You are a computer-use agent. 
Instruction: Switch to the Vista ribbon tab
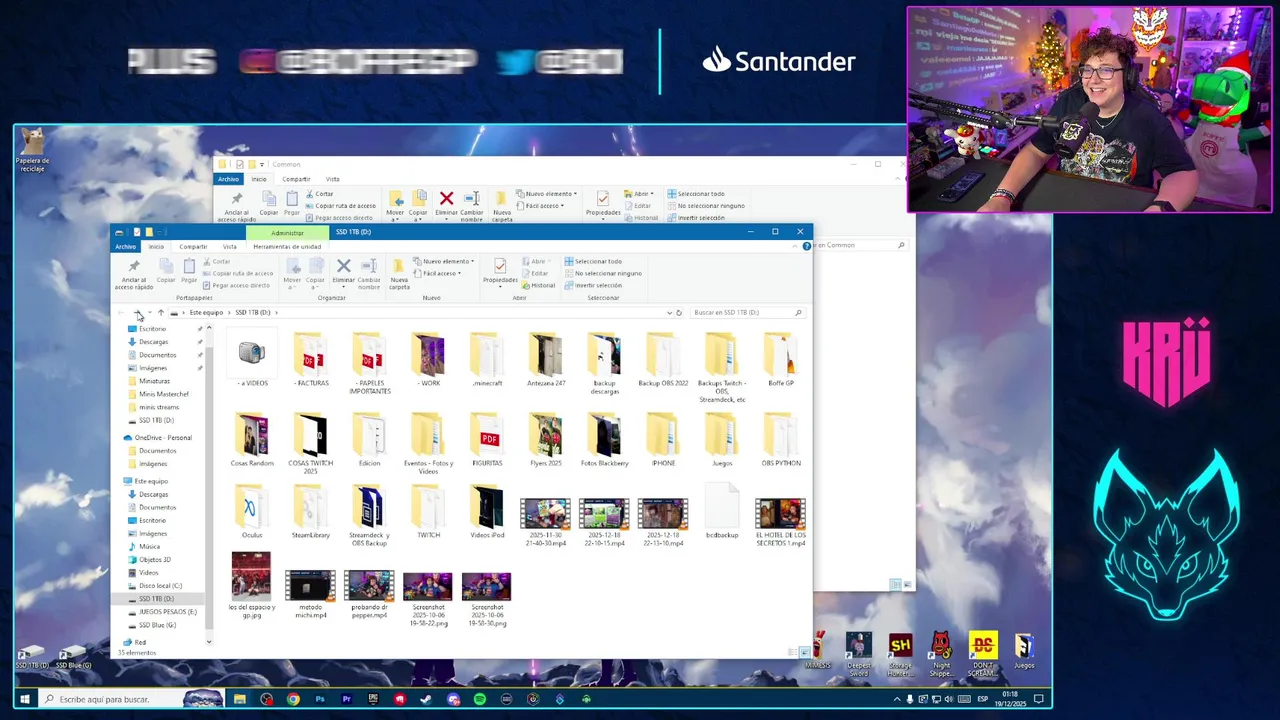click(230, 246)
